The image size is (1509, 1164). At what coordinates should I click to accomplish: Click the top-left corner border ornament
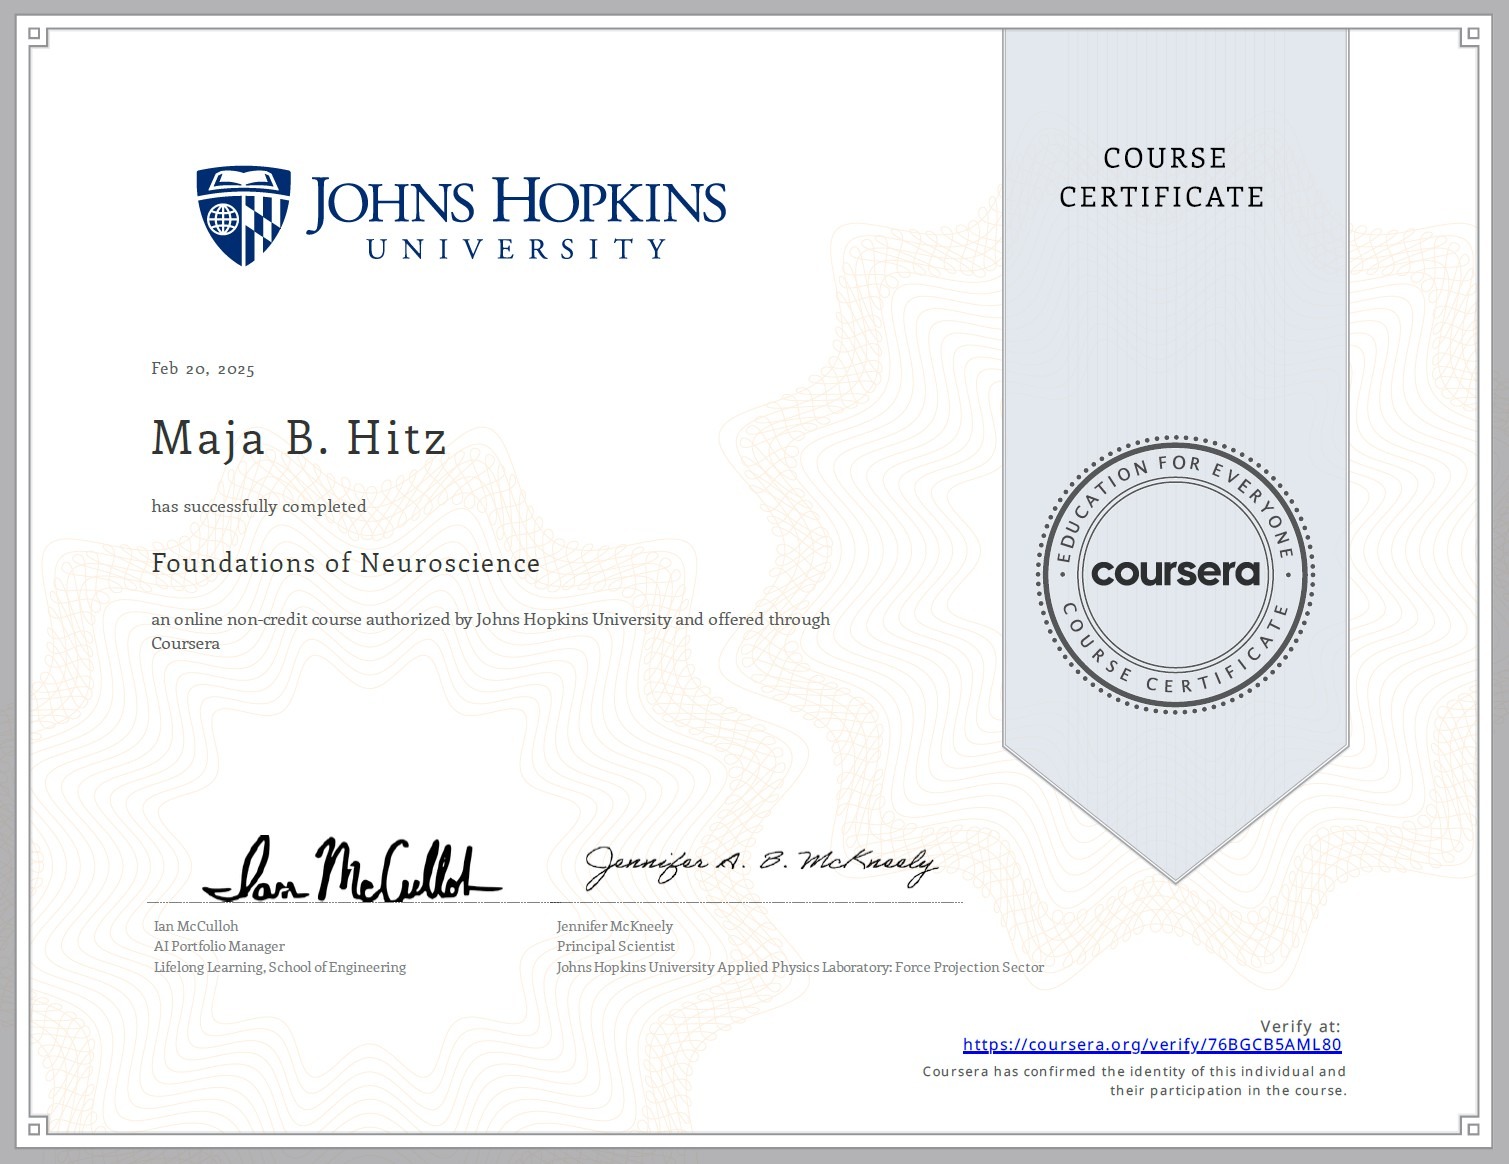coord(37,36)
